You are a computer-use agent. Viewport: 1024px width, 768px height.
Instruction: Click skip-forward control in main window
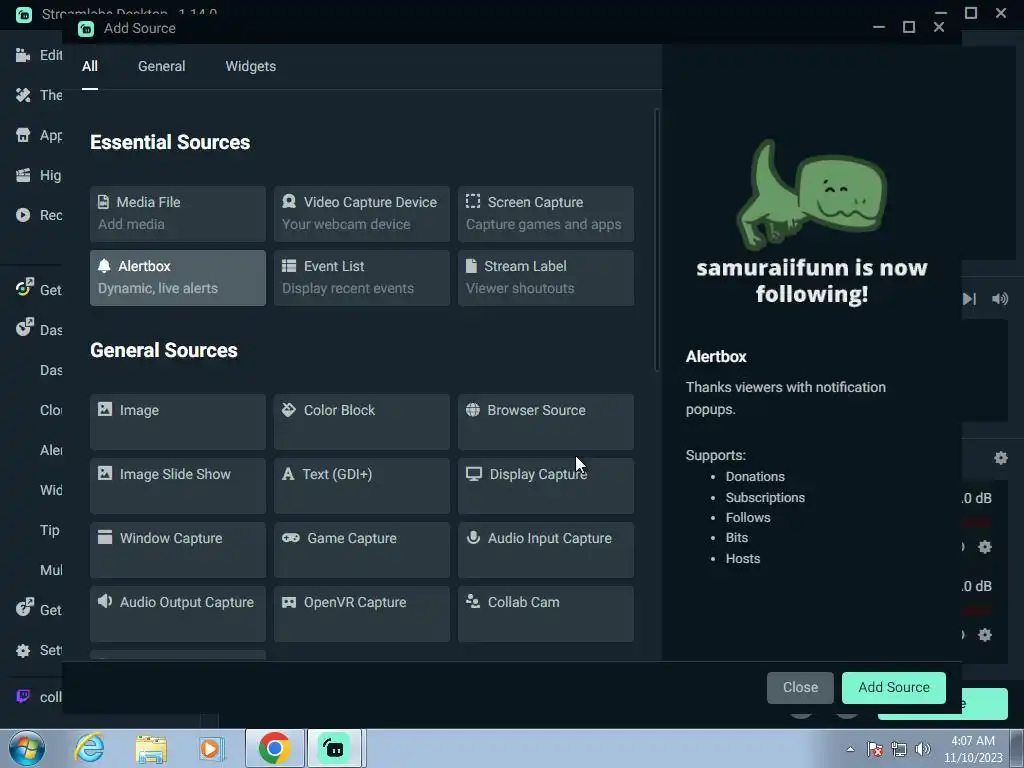970,299
